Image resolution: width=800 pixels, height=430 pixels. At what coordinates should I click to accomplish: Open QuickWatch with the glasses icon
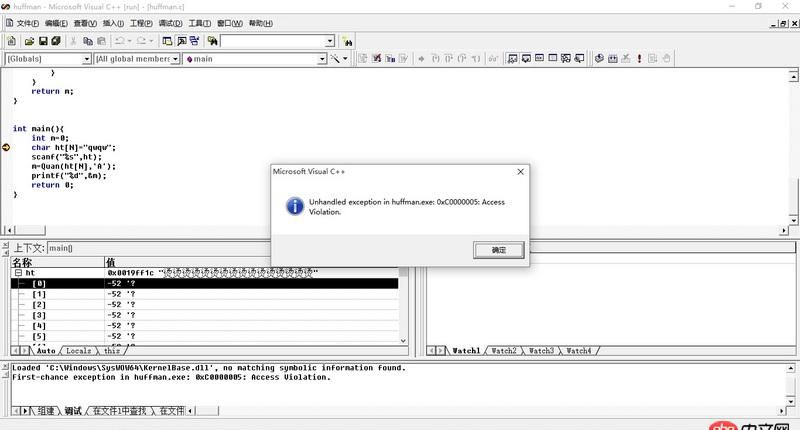(x=493, y=59)
